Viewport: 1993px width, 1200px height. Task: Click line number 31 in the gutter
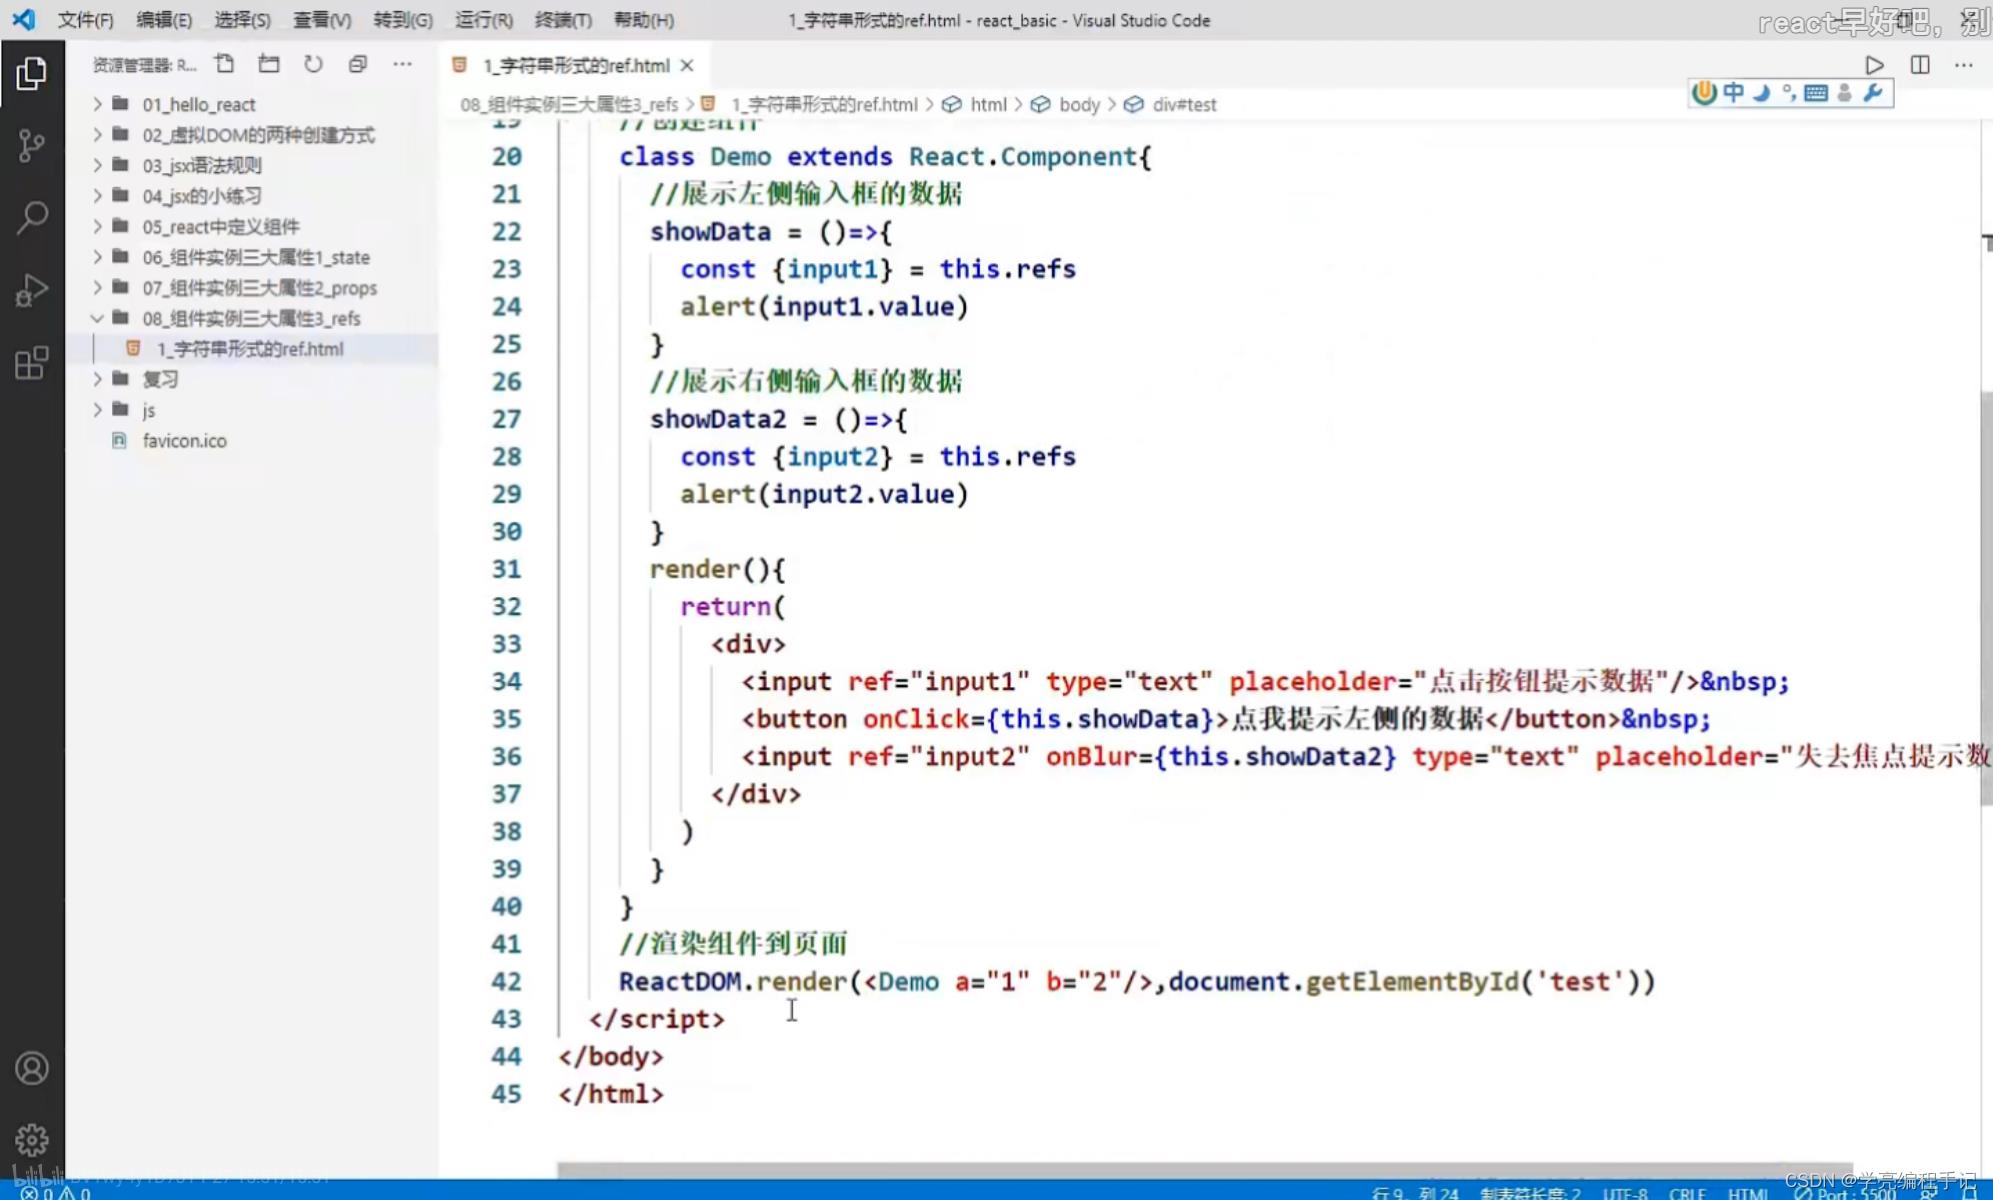[x=506, y=569]
